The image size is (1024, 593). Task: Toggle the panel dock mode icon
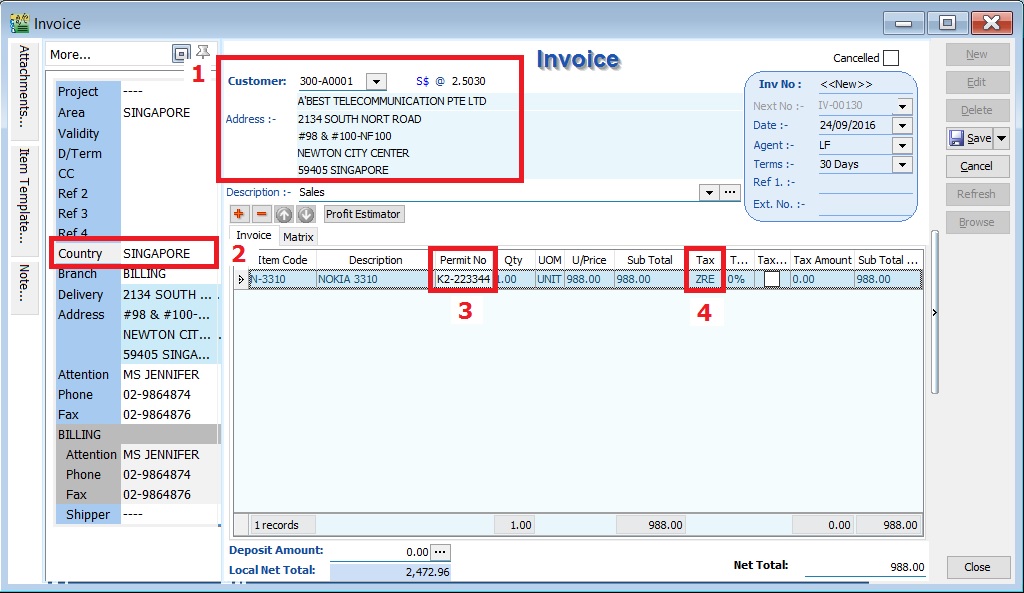183,54
